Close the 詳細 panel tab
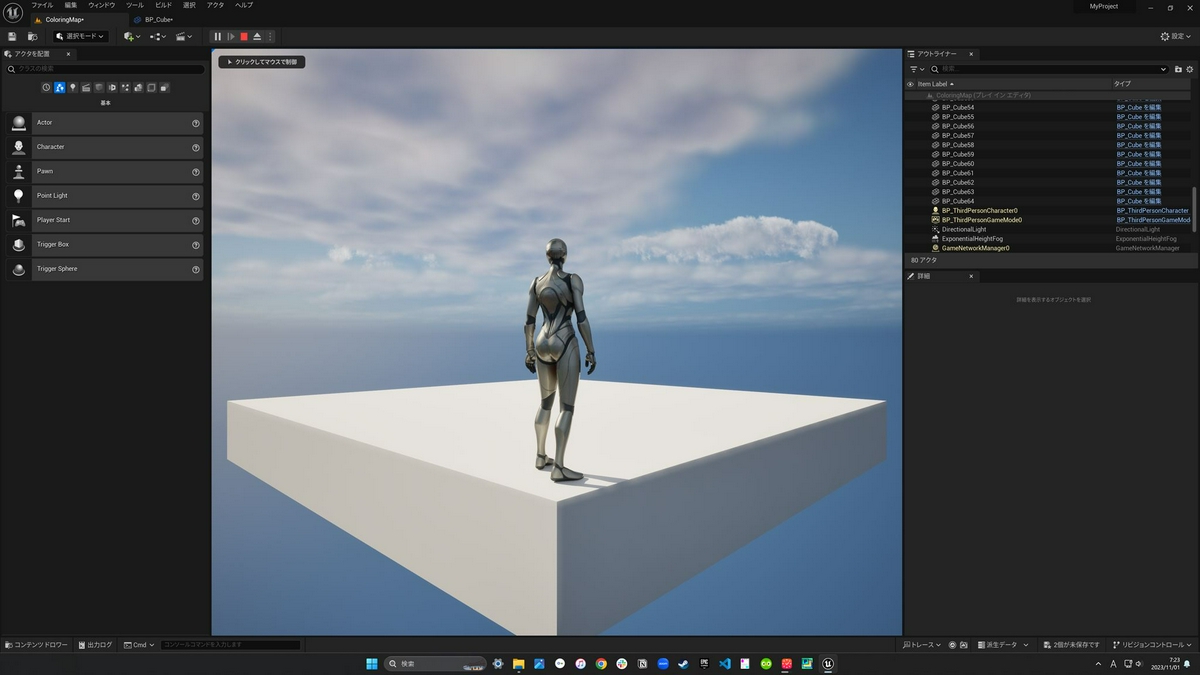 971,276
